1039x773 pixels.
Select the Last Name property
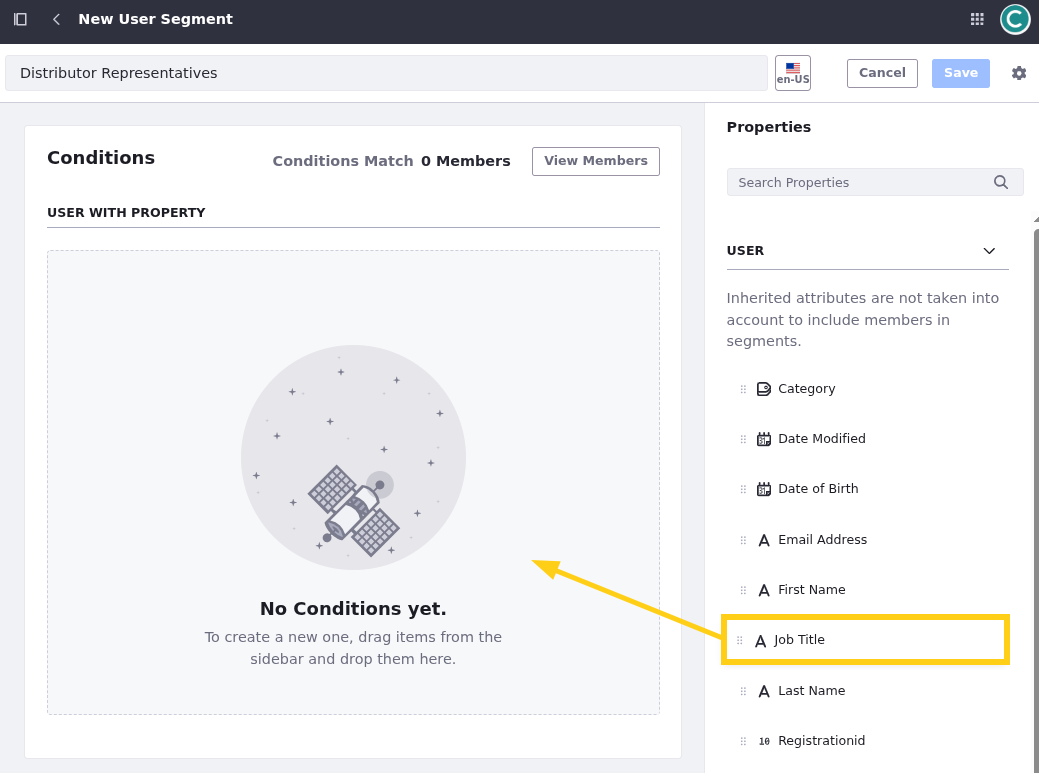[x=811, y=691]
